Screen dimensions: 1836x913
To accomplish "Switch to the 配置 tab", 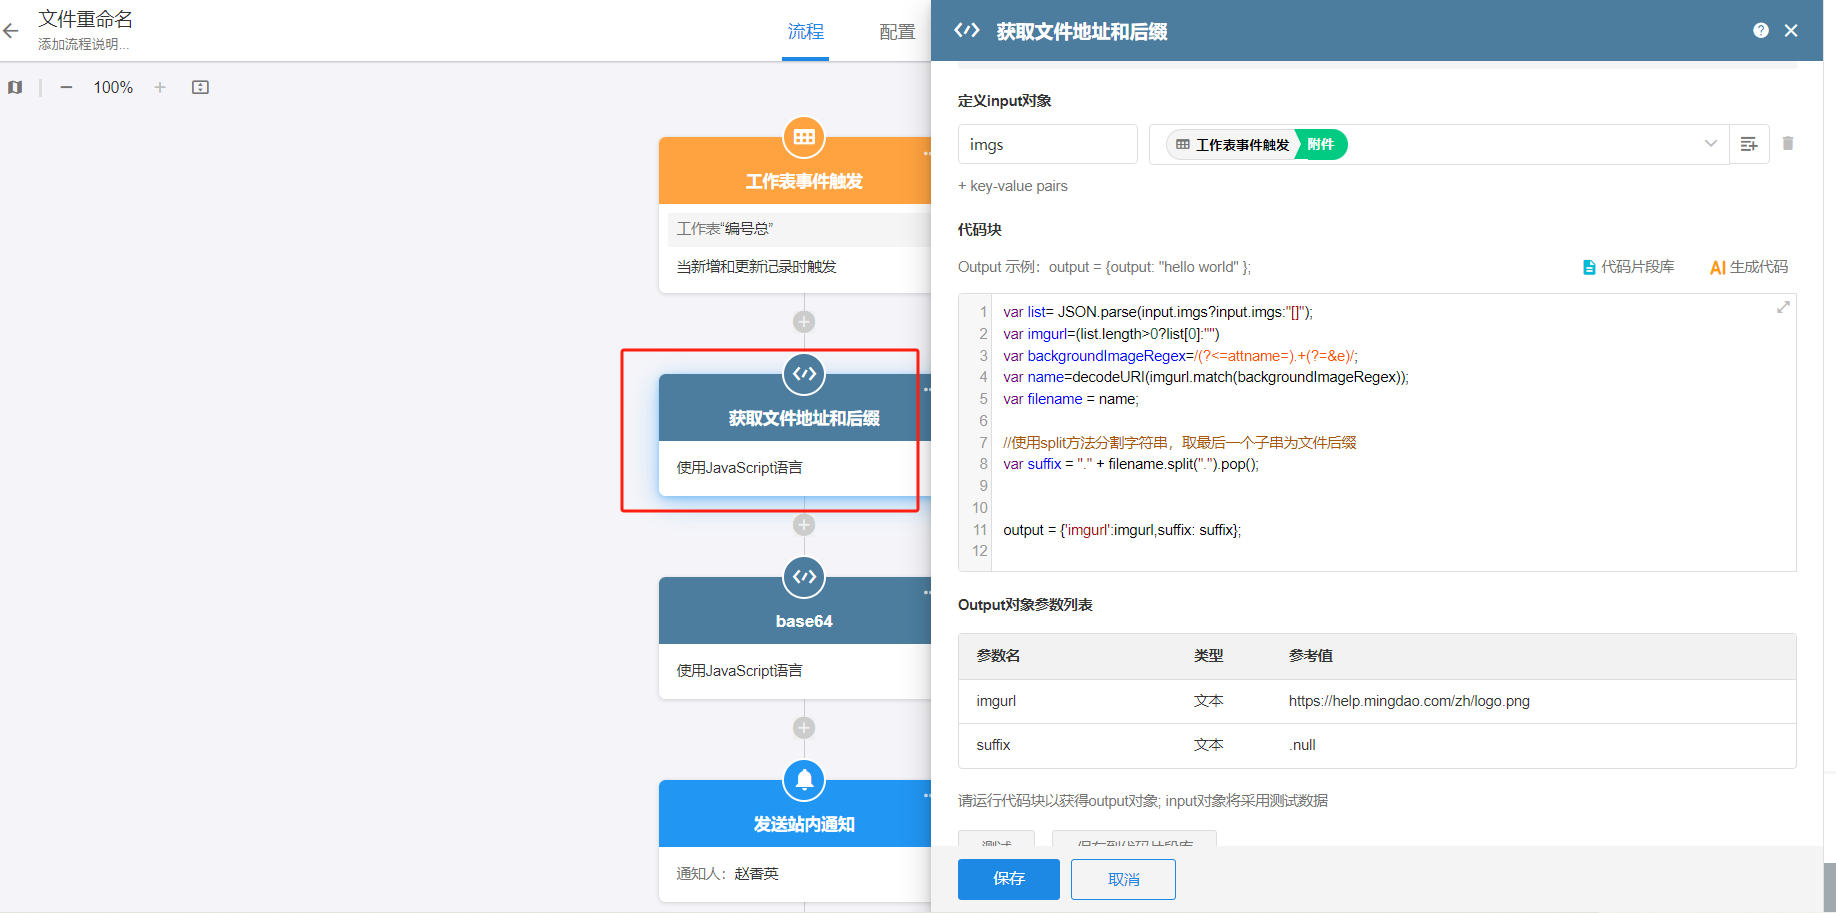I will pos(897,32).
